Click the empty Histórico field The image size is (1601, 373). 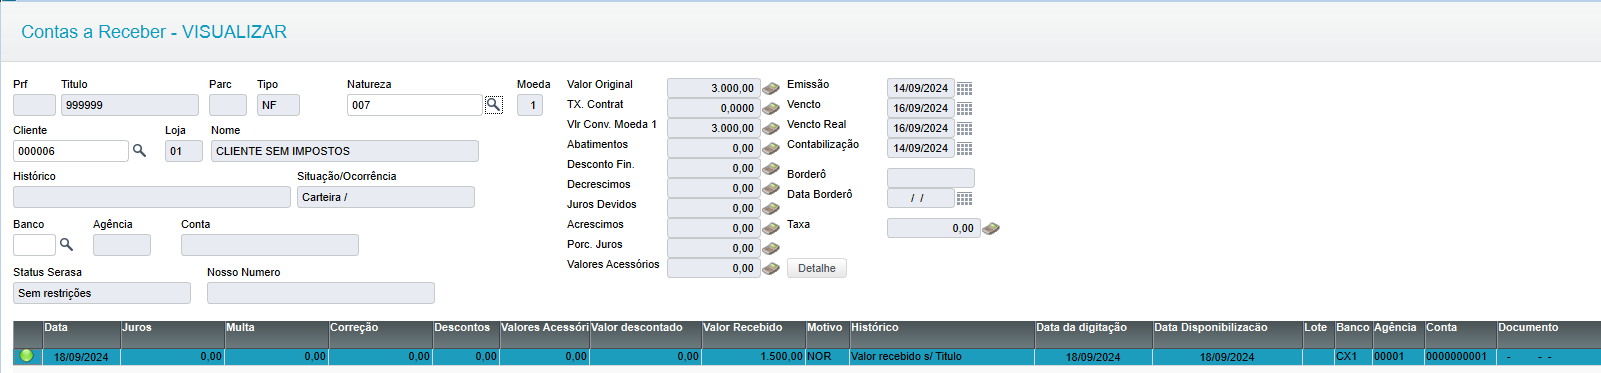click(x=152, y=197)
